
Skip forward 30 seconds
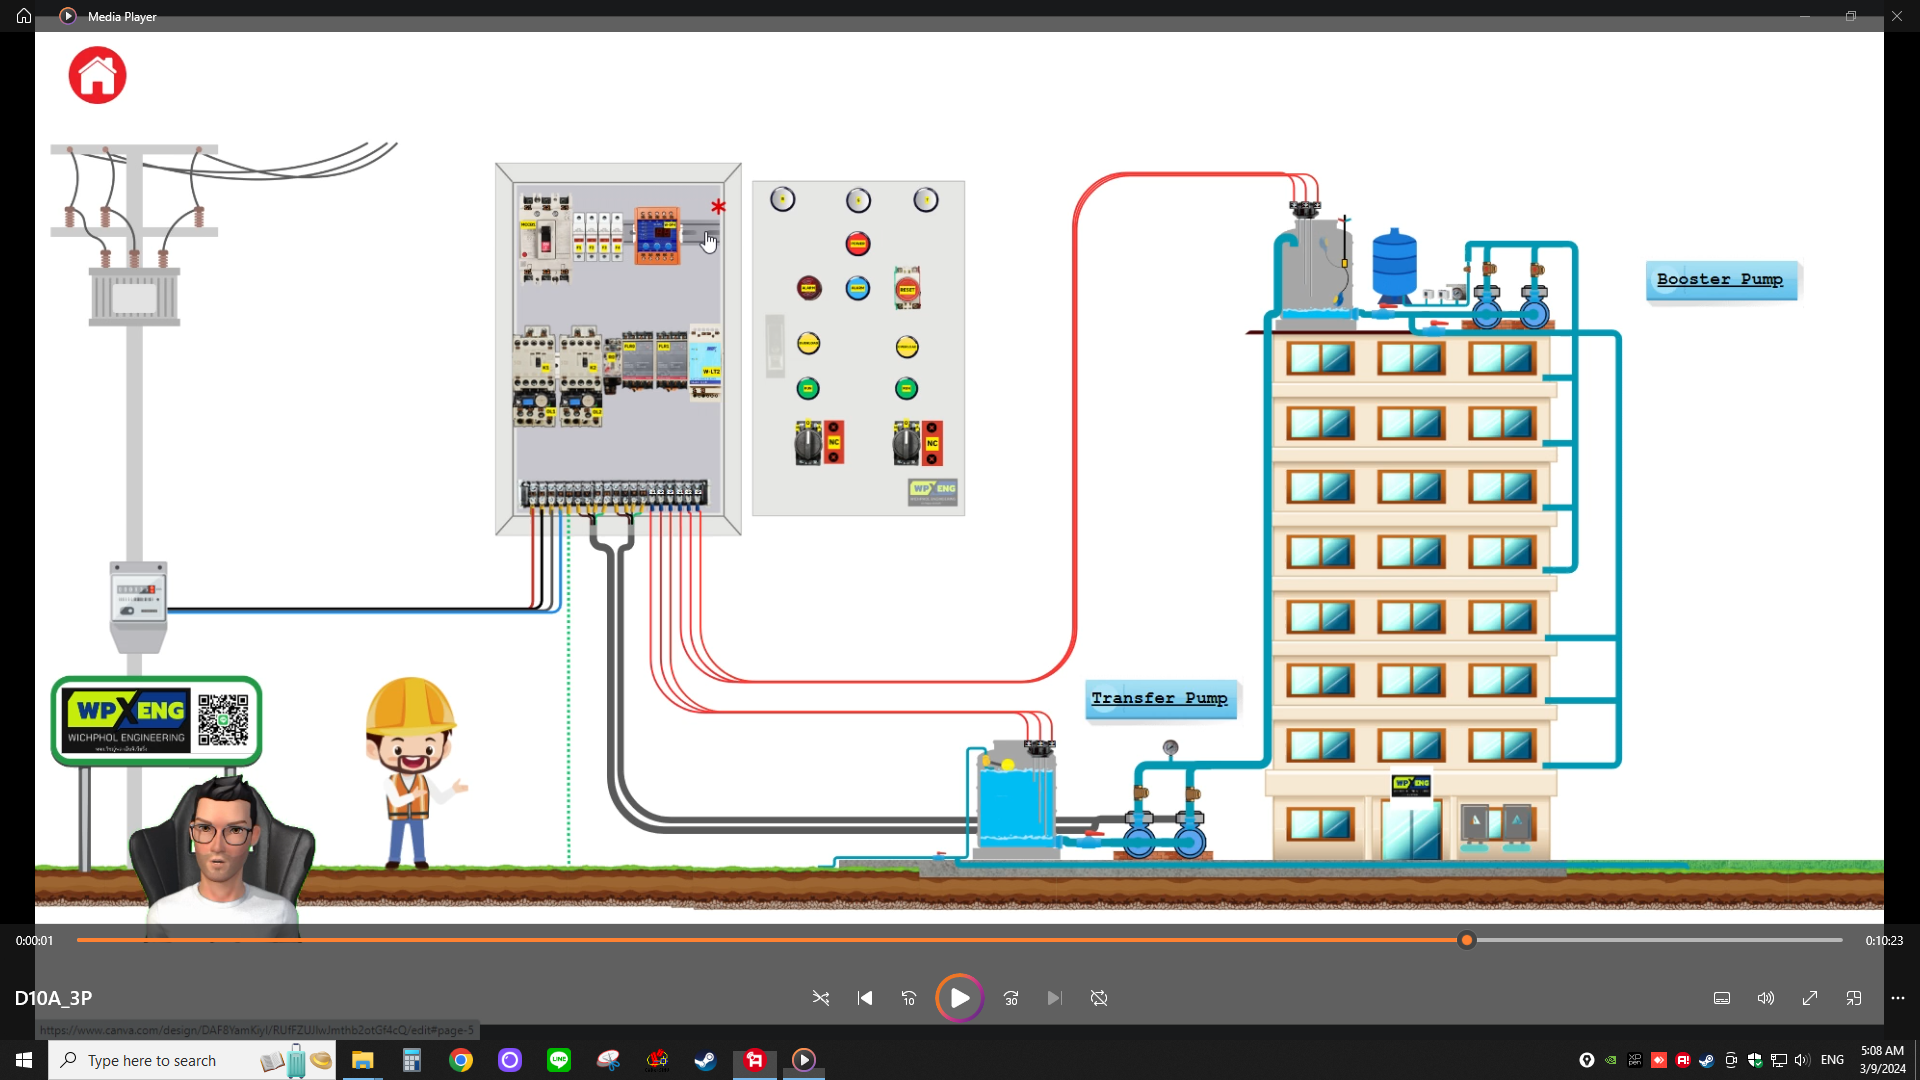[1011, 998]
